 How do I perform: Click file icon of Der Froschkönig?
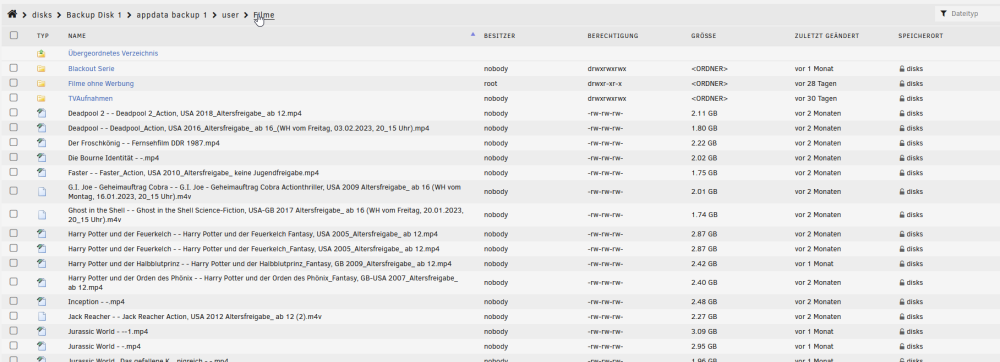tap(41, 143)
